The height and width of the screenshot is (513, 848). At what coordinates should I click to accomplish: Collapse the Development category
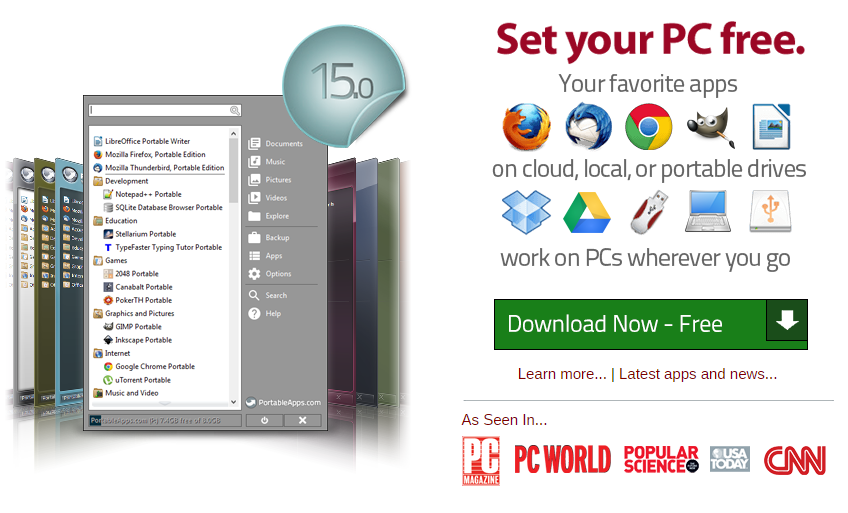coord(121,181)
